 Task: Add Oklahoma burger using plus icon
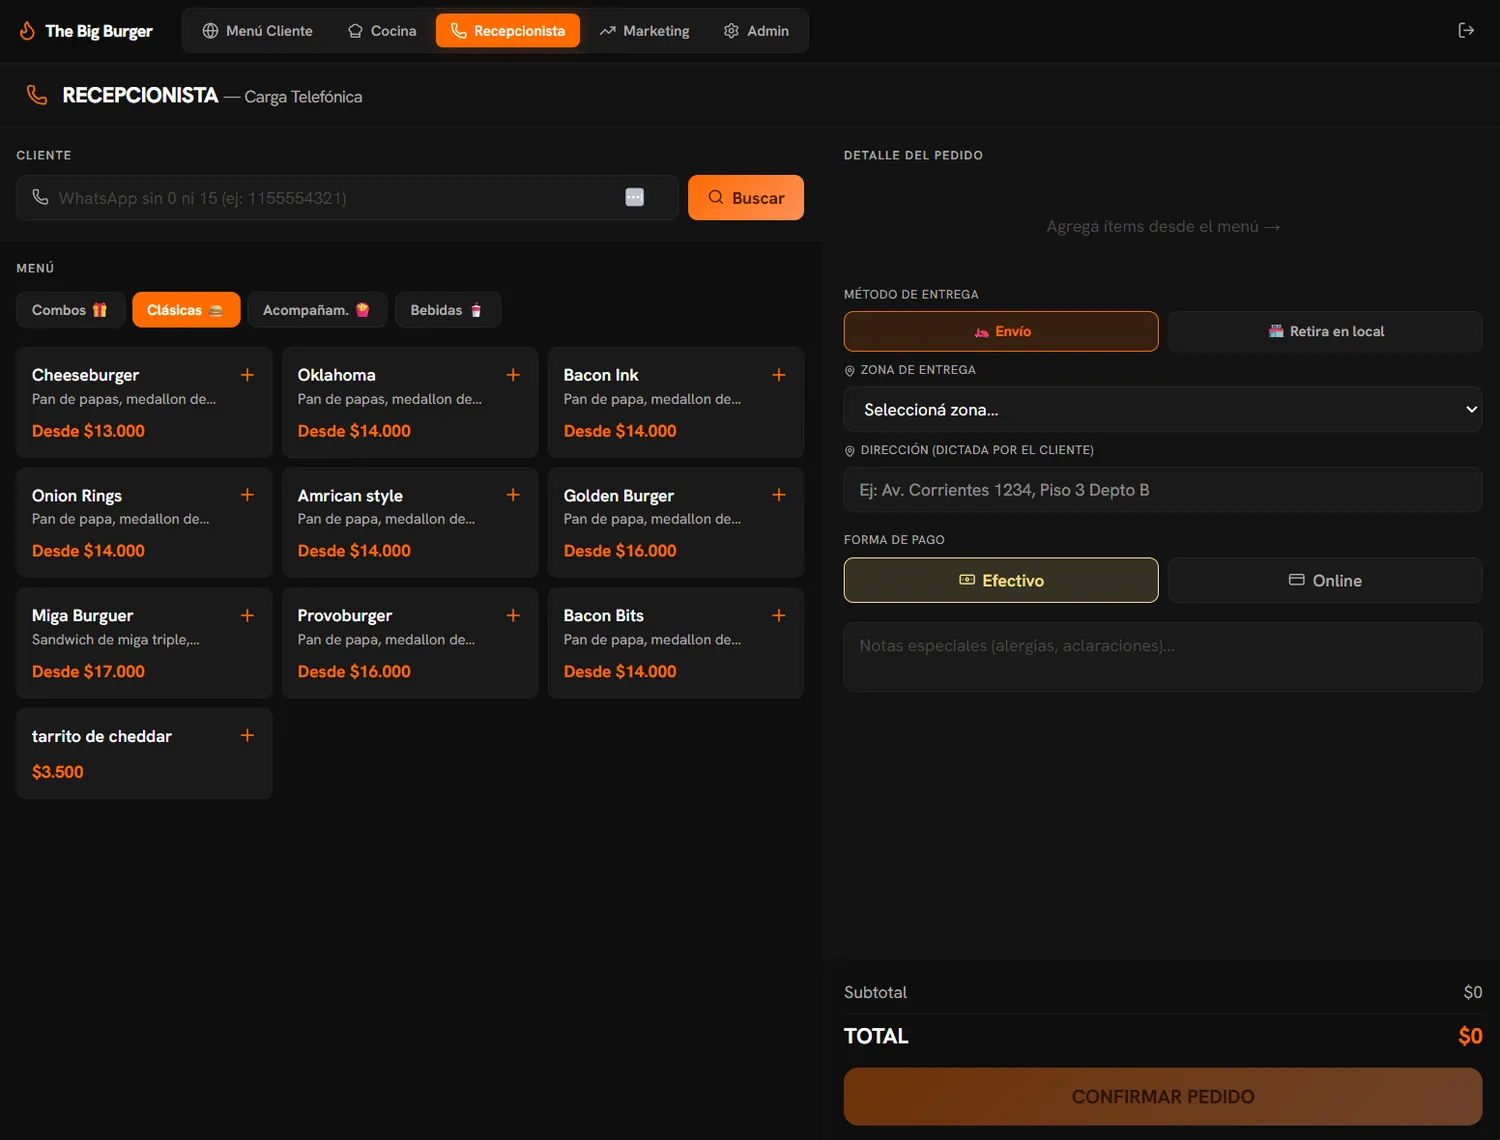click(x=513, y=375)
